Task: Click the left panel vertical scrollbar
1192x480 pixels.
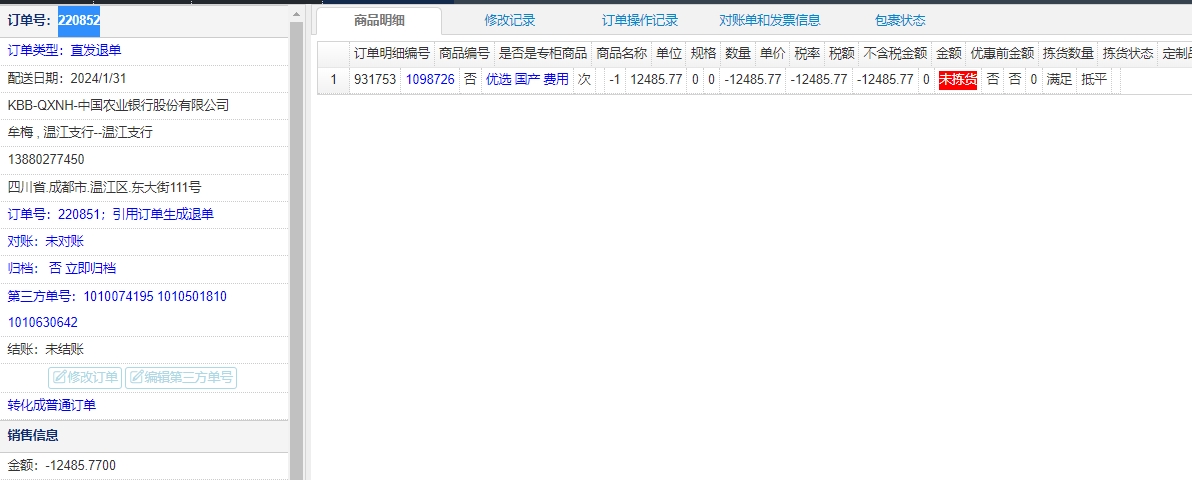Action: [296, 242]
